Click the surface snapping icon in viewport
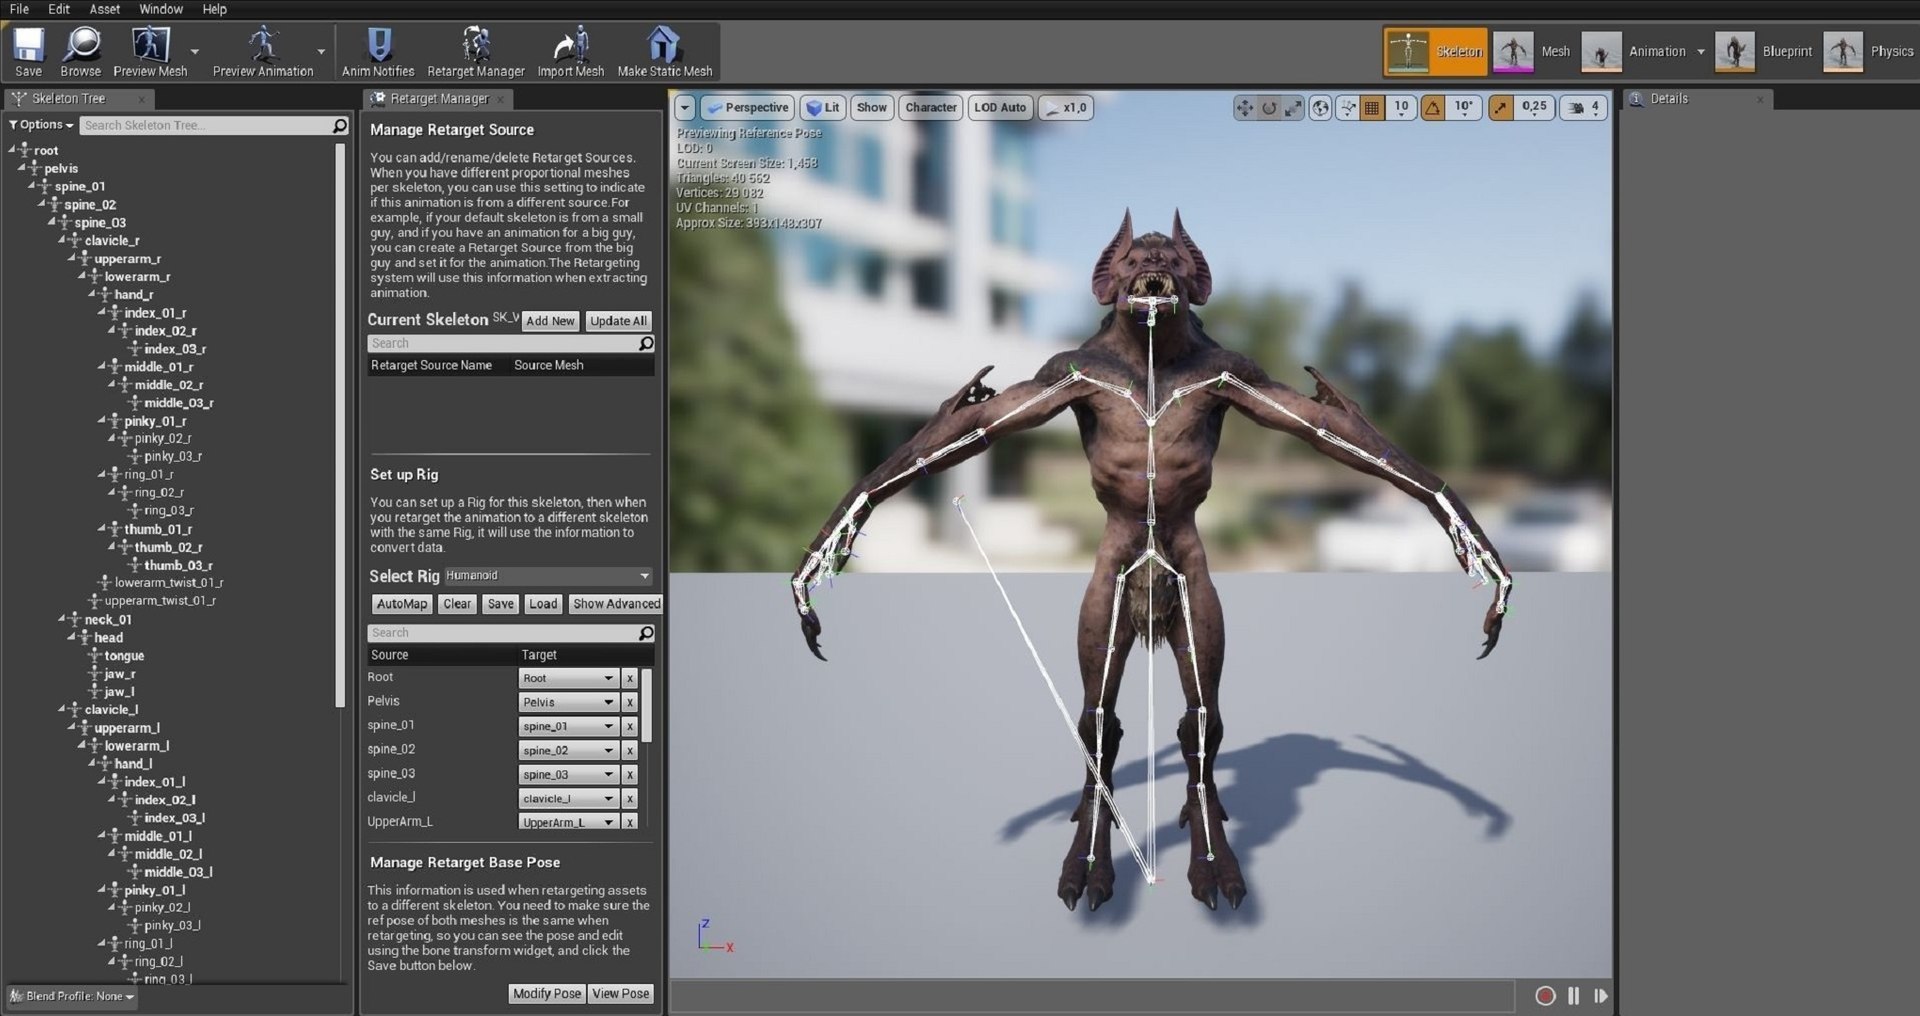 (1348, 108)
